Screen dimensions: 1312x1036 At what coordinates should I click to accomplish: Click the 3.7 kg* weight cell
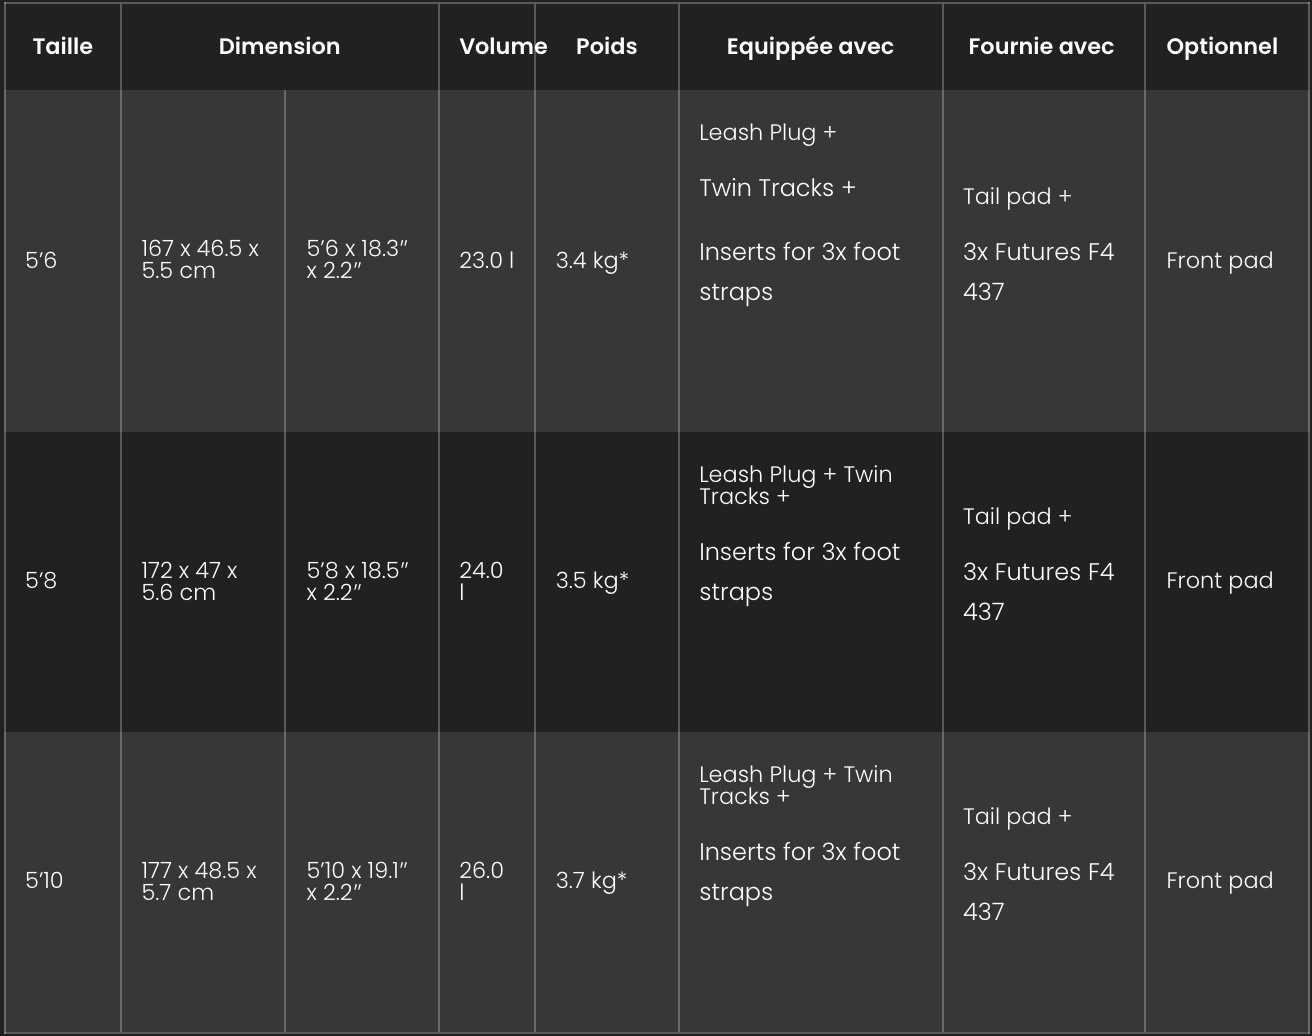pyautogui.click(x=592, y=881)
